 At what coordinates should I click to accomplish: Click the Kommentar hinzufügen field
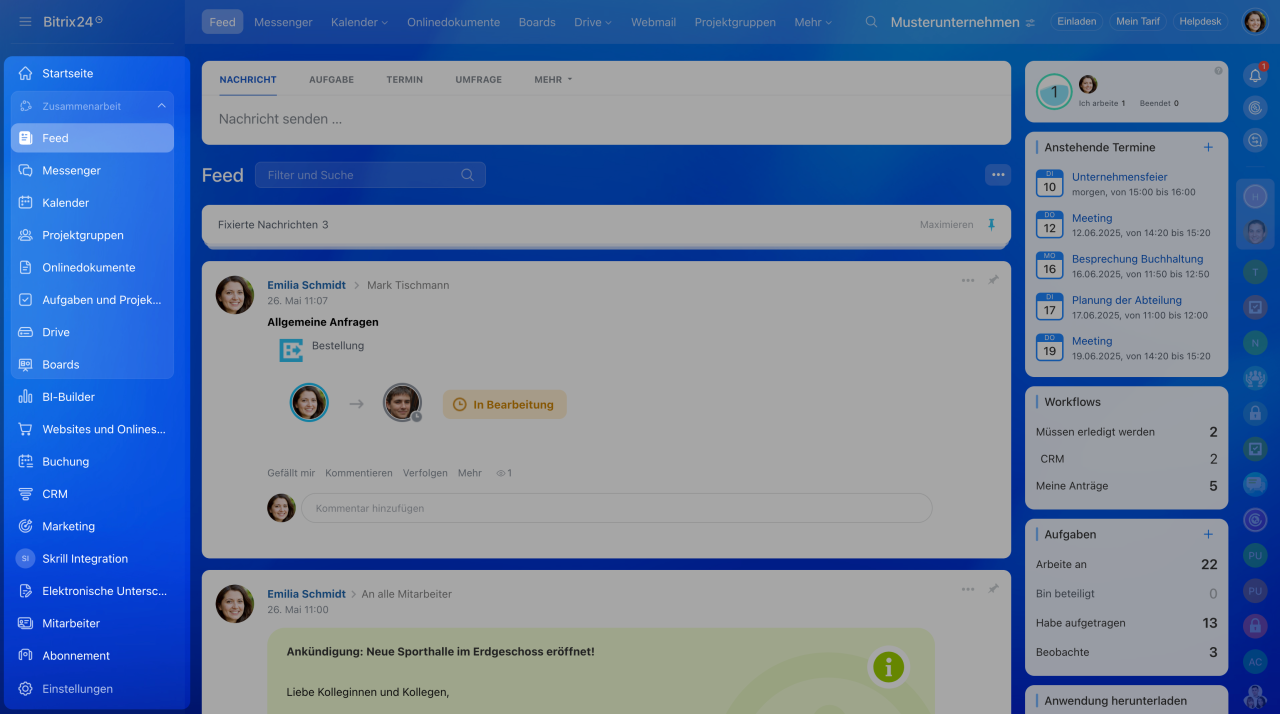[x=617, y=508]
